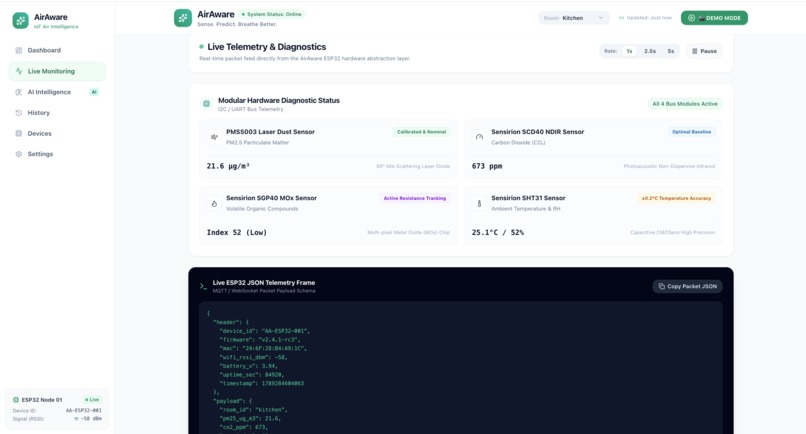Set the telemetry rate to 1s

629,51
